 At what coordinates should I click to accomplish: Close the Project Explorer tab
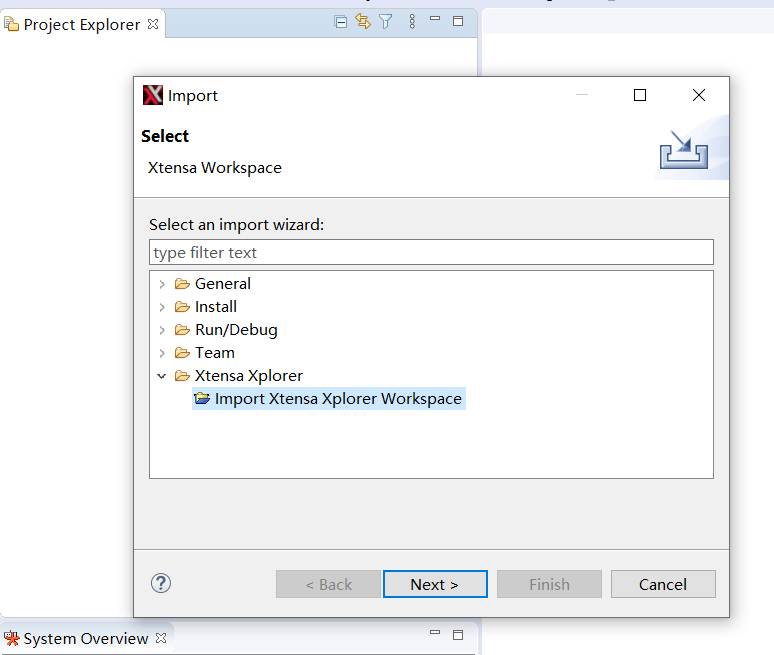tap(153, 24)
